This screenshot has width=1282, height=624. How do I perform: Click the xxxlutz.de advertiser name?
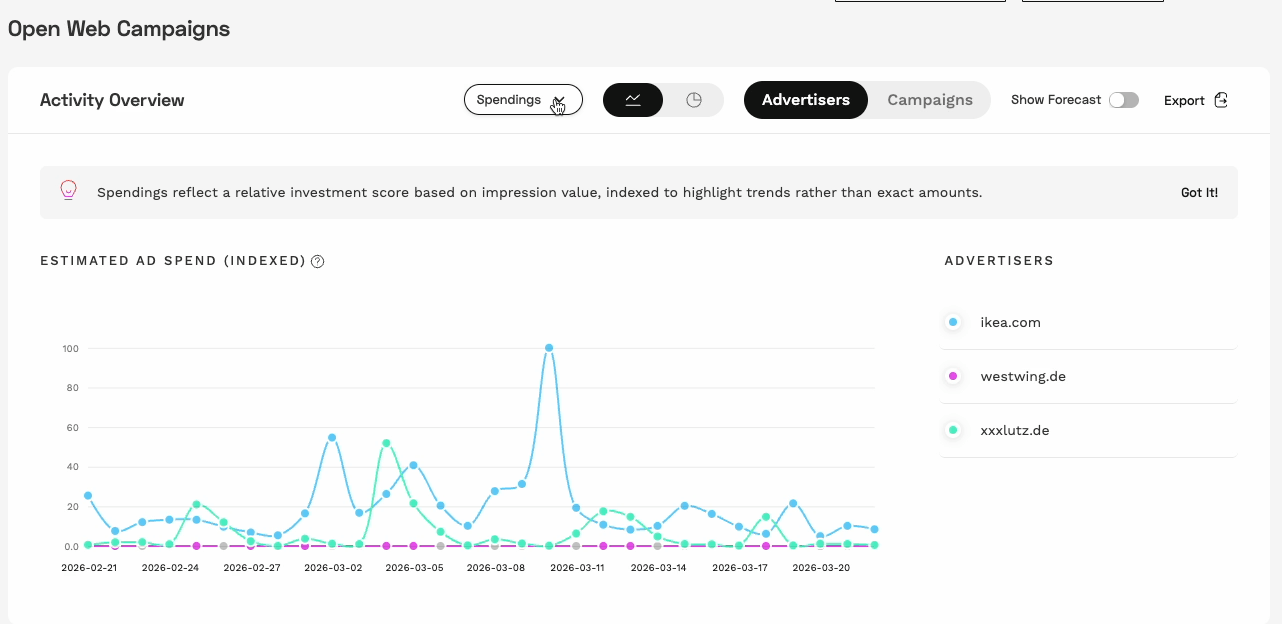click(1015, 430)
